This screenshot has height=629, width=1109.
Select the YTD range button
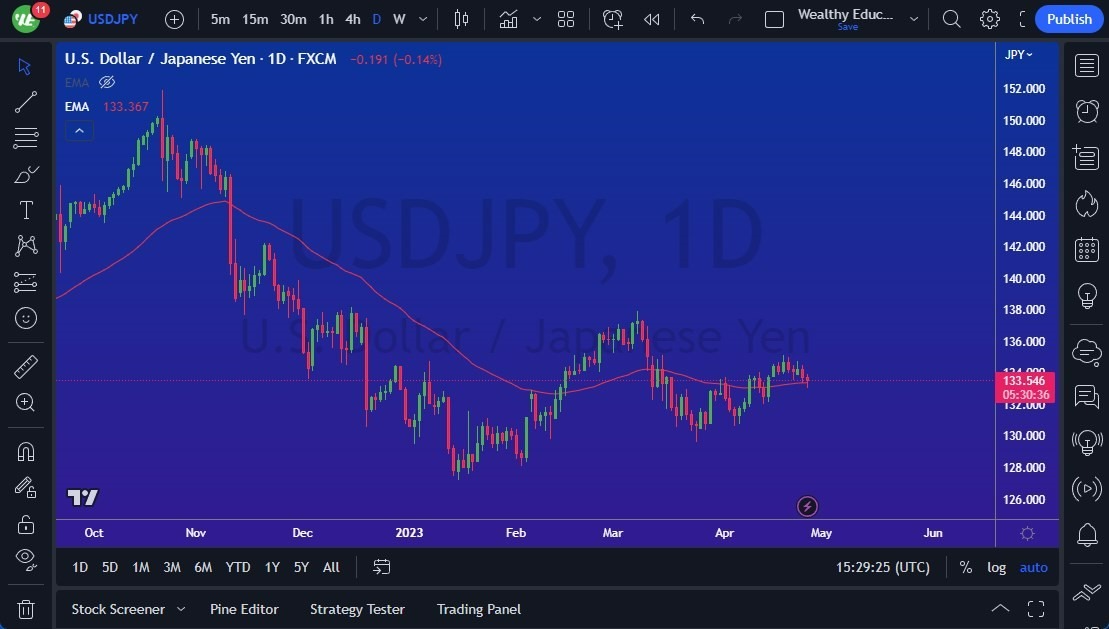[237, 567]
